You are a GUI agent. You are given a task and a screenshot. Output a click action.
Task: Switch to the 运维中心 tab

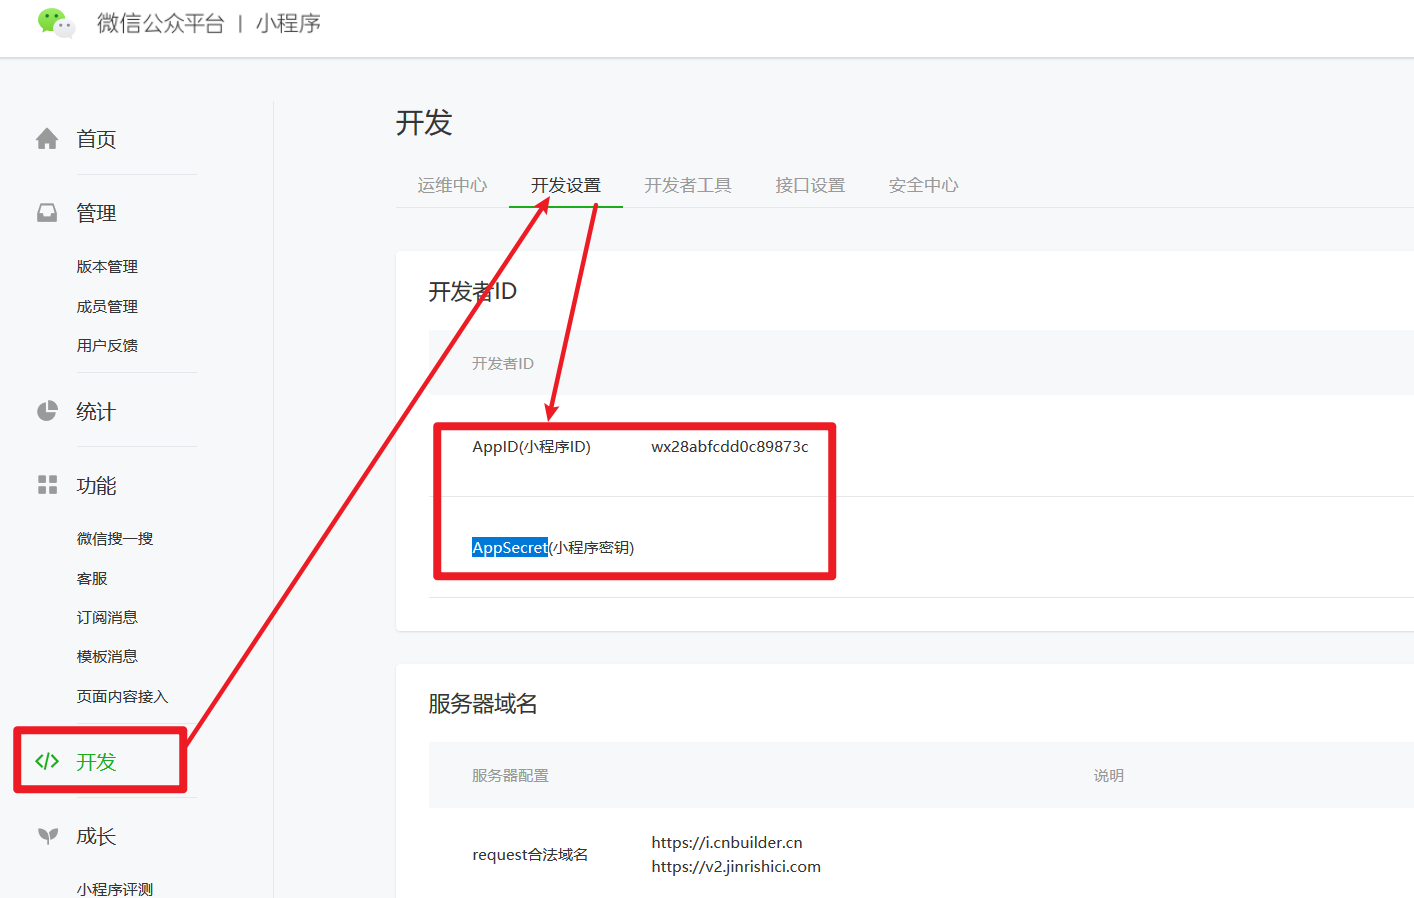[x=452, y=185]
